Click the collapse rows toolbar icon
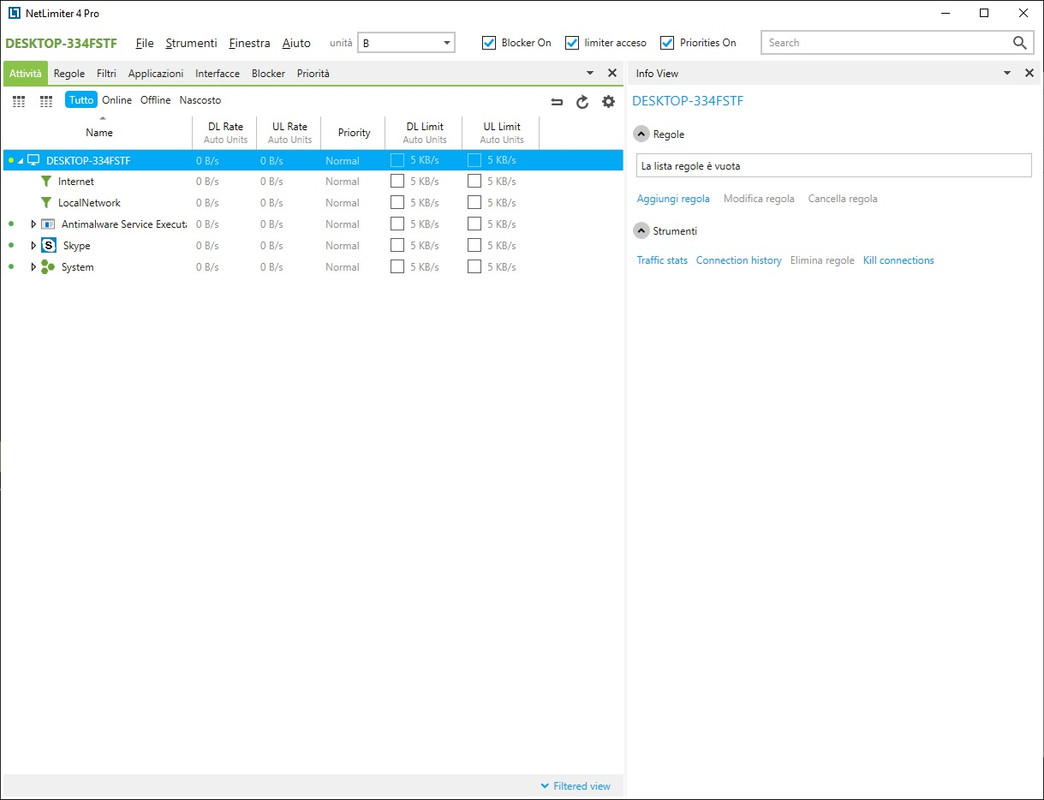This screenshot has width=1044, height=800. [x=557, y=102]
